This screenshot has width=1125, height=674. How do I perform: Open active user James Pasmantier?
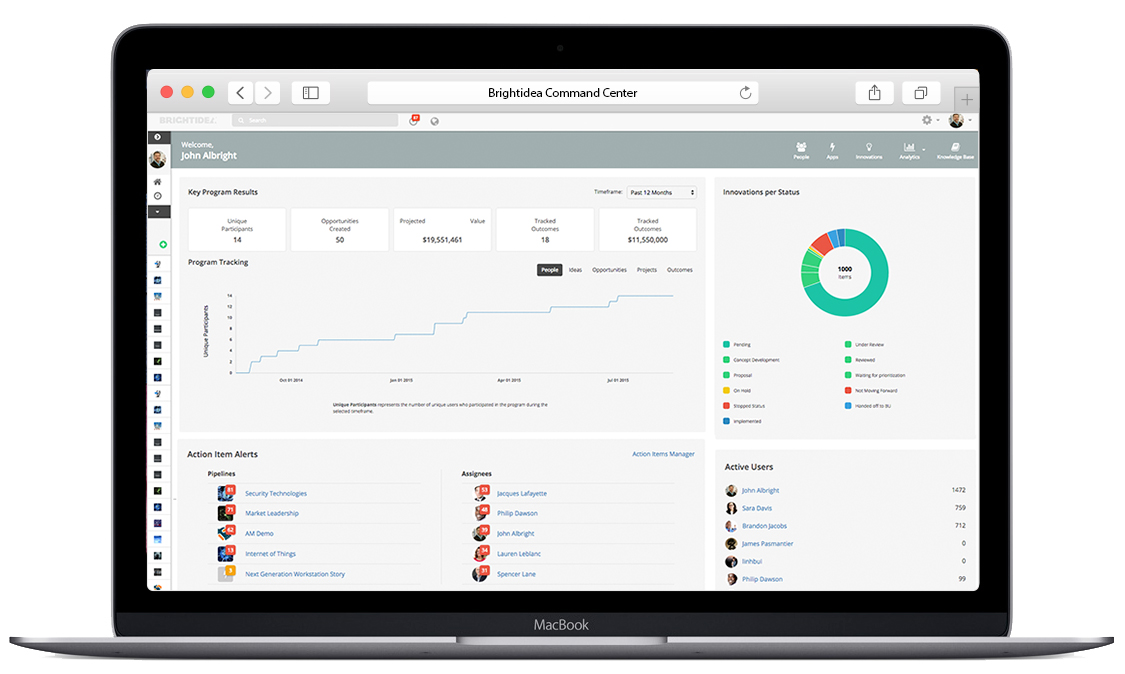pyautogui.click(x=768, y=544)
